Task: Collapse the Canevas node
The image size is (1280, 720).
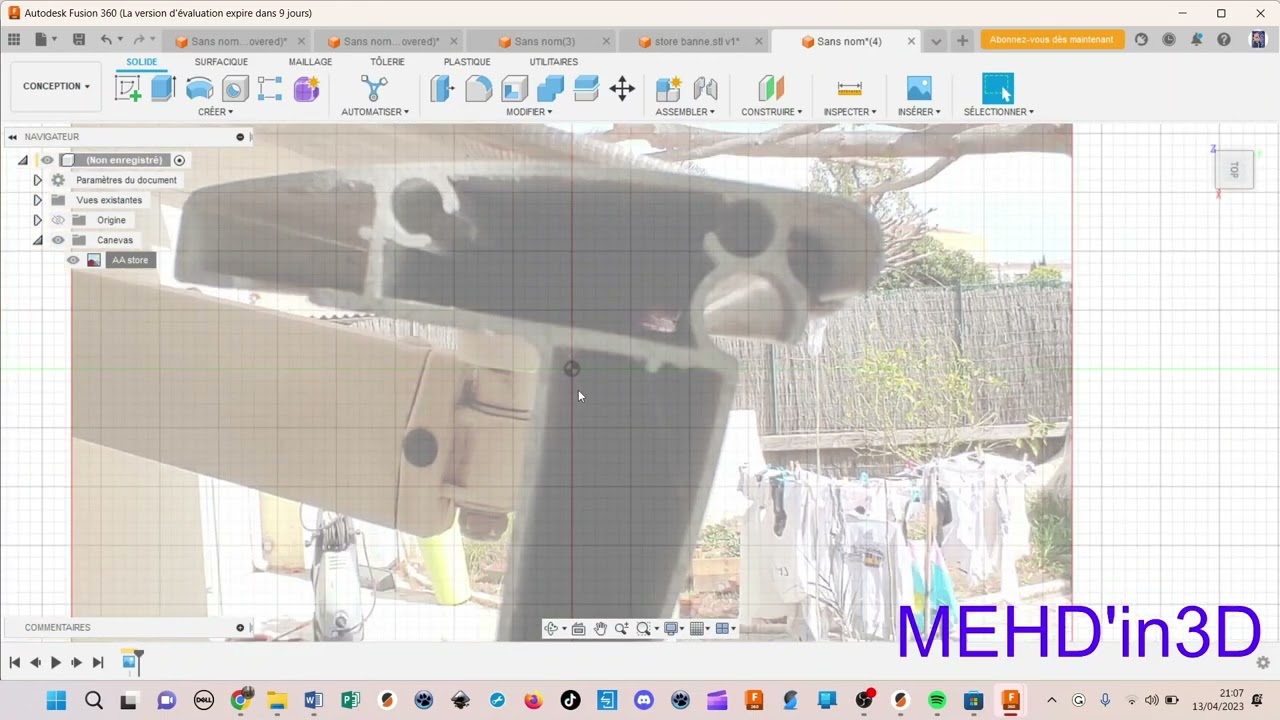Action: click(37, 240)
